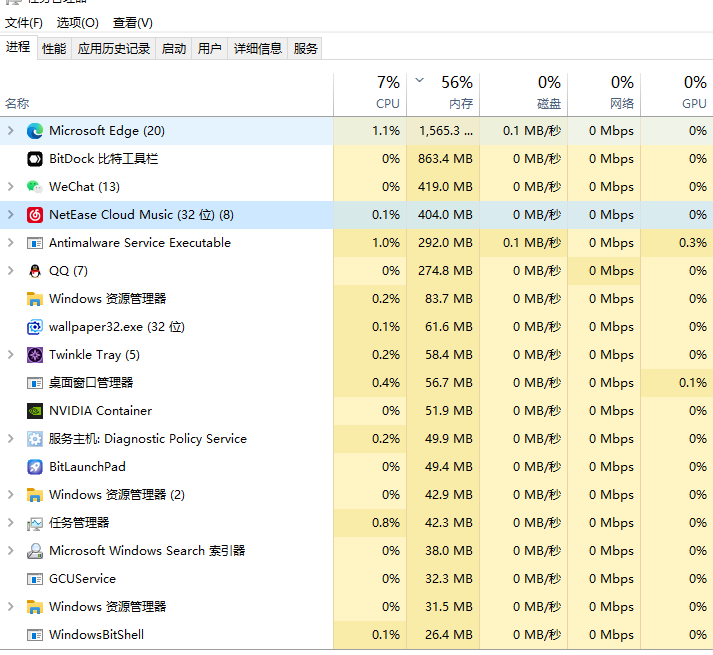Select the wallpaper32.exe (32 位) row name

(x=117, y=327)
